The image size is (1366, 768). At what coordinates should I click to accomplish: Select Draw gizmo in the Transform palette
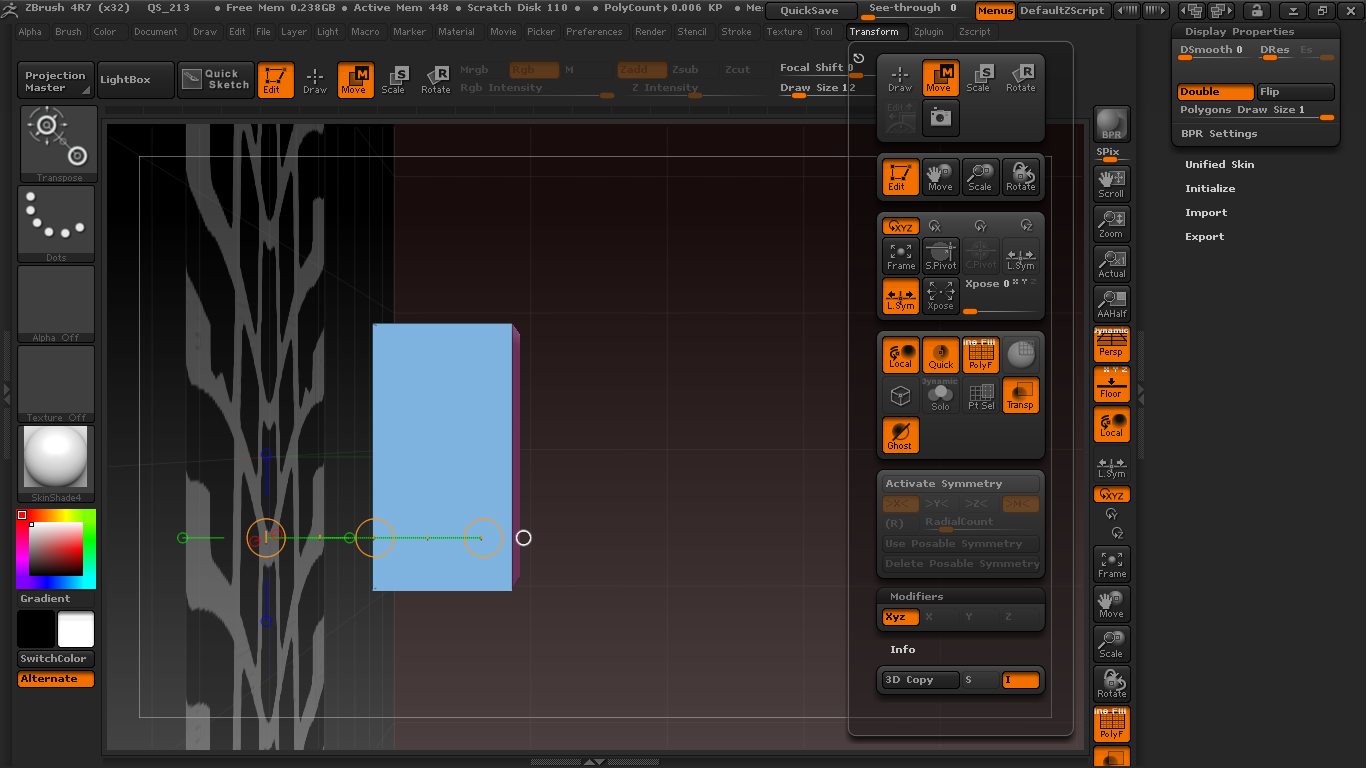[900, 78]
